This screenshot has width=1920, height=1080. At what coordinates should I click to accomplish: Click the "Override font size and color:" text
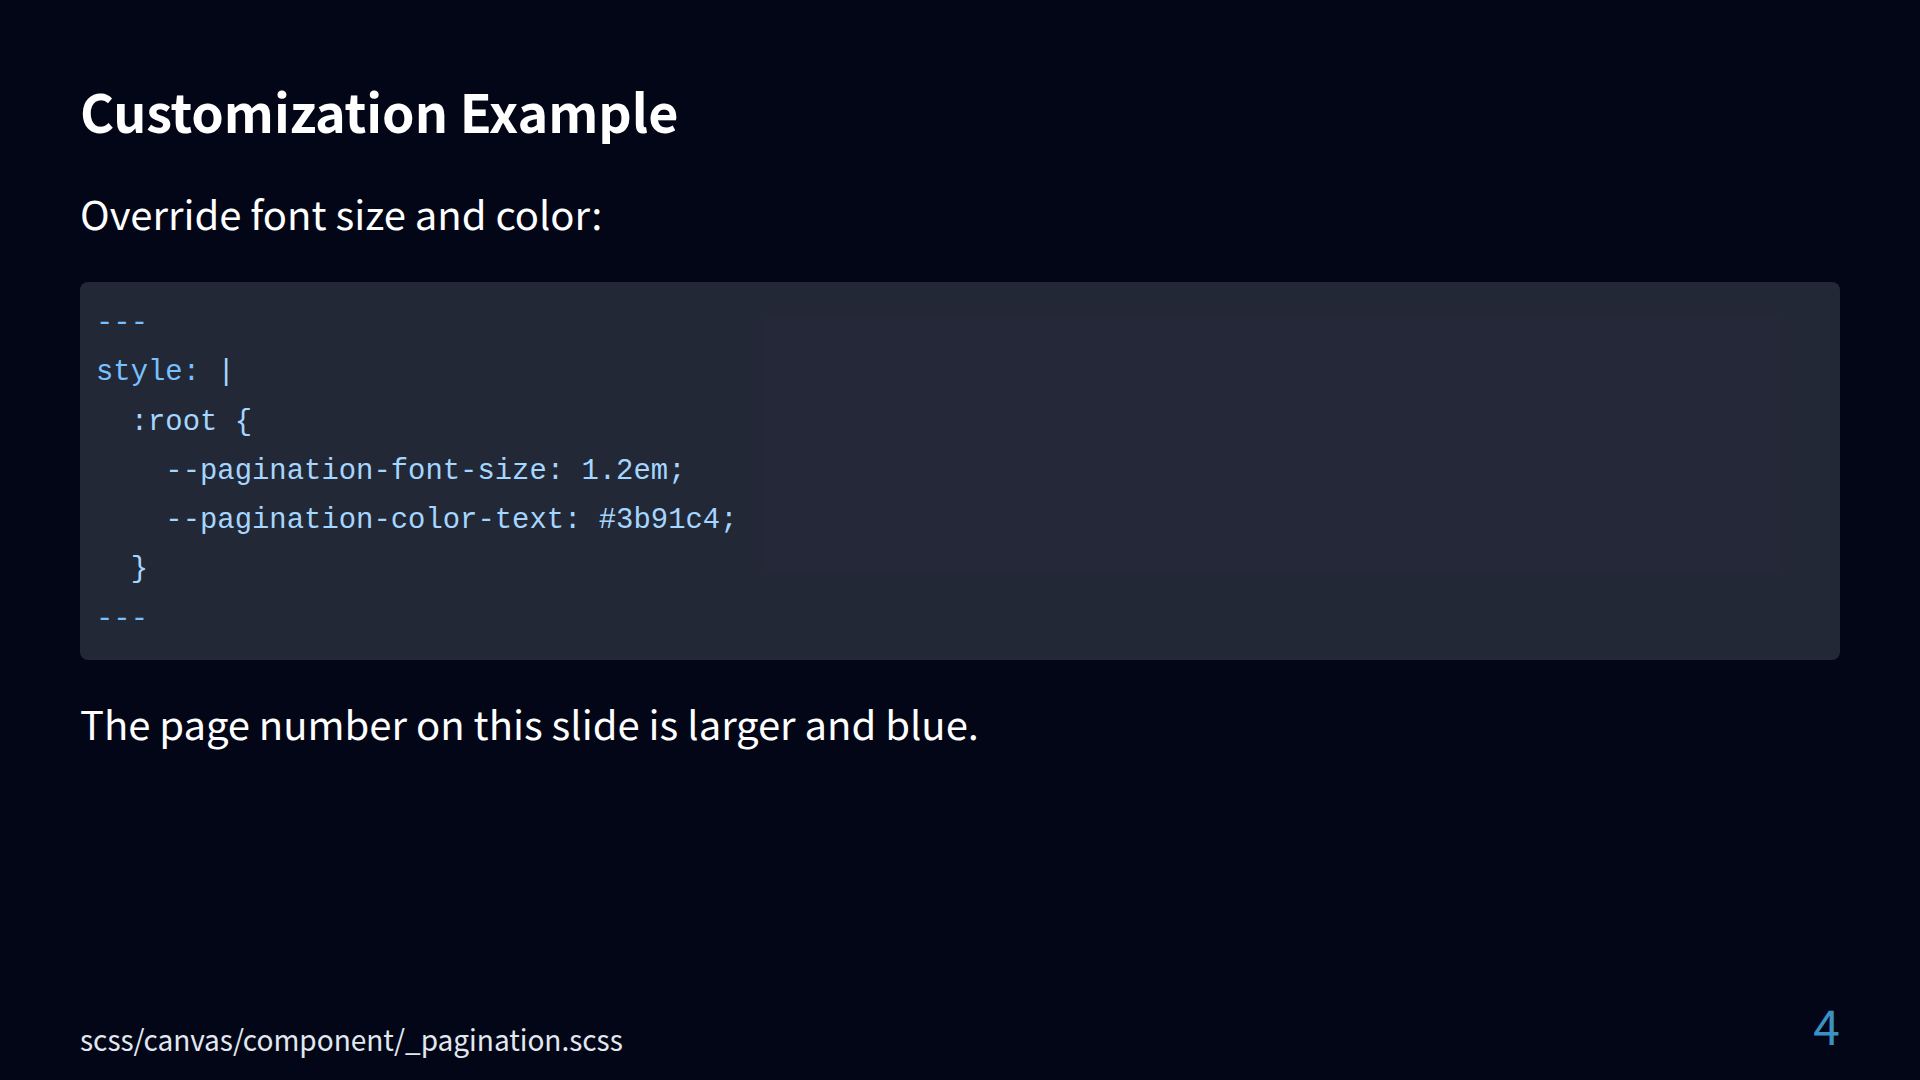(x=341, y=216)
